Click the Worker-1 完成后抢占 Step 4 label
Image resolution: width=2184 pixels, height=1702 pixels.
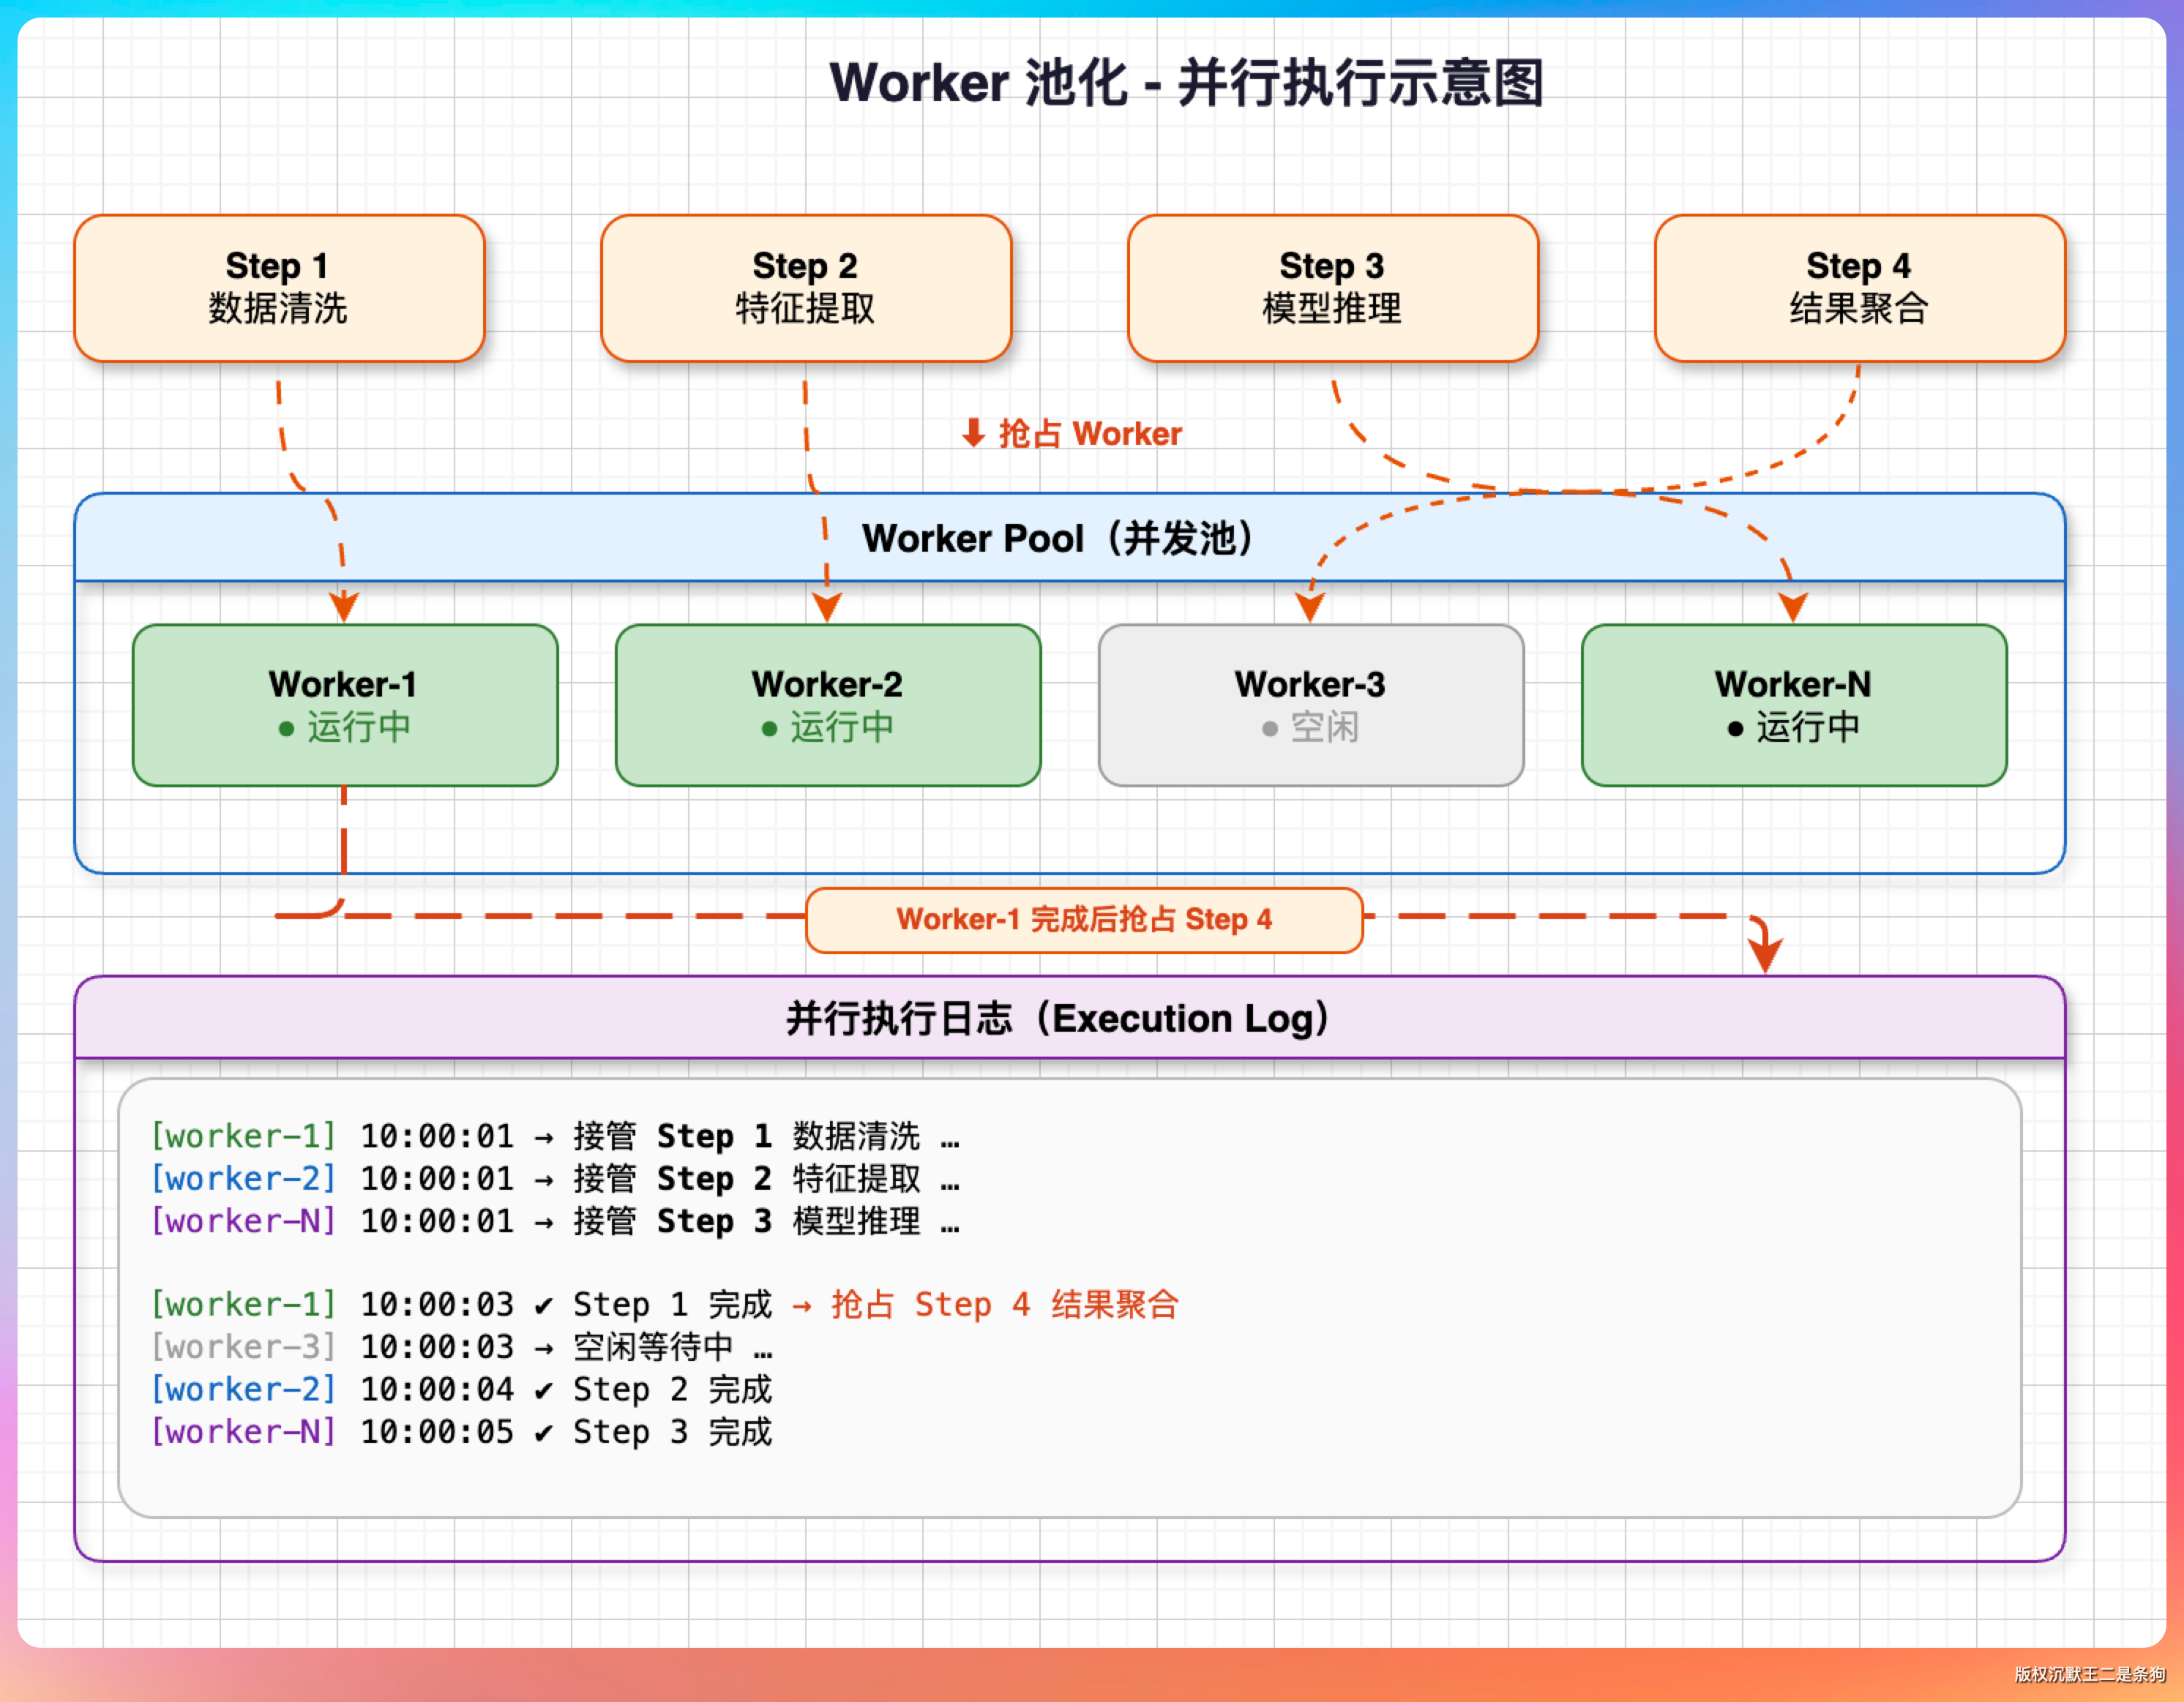(x=1084, y=919)
